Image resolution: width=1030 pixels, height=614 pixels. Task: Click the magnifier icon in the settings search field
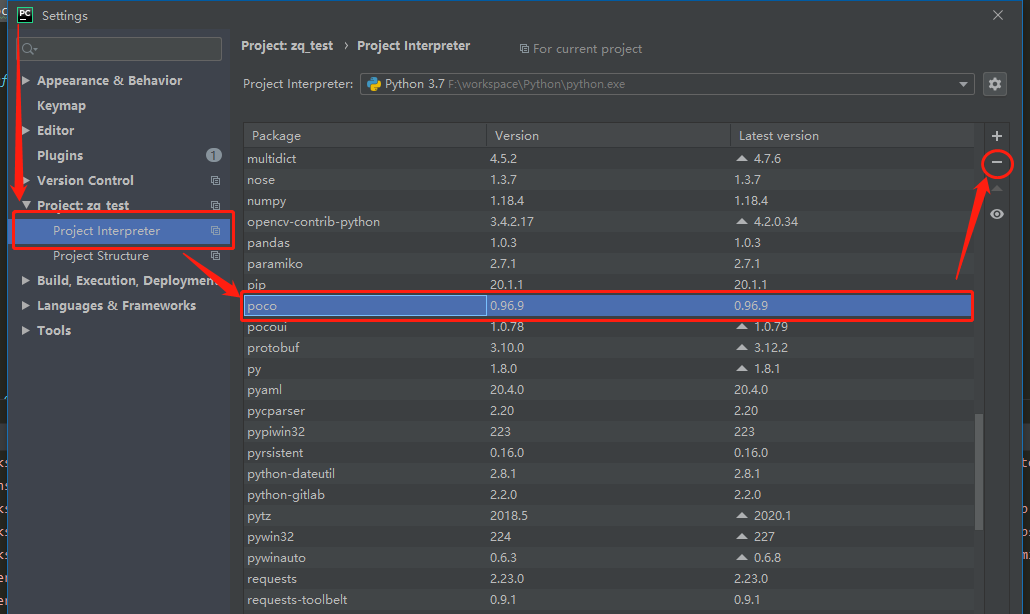coord(29,48)
